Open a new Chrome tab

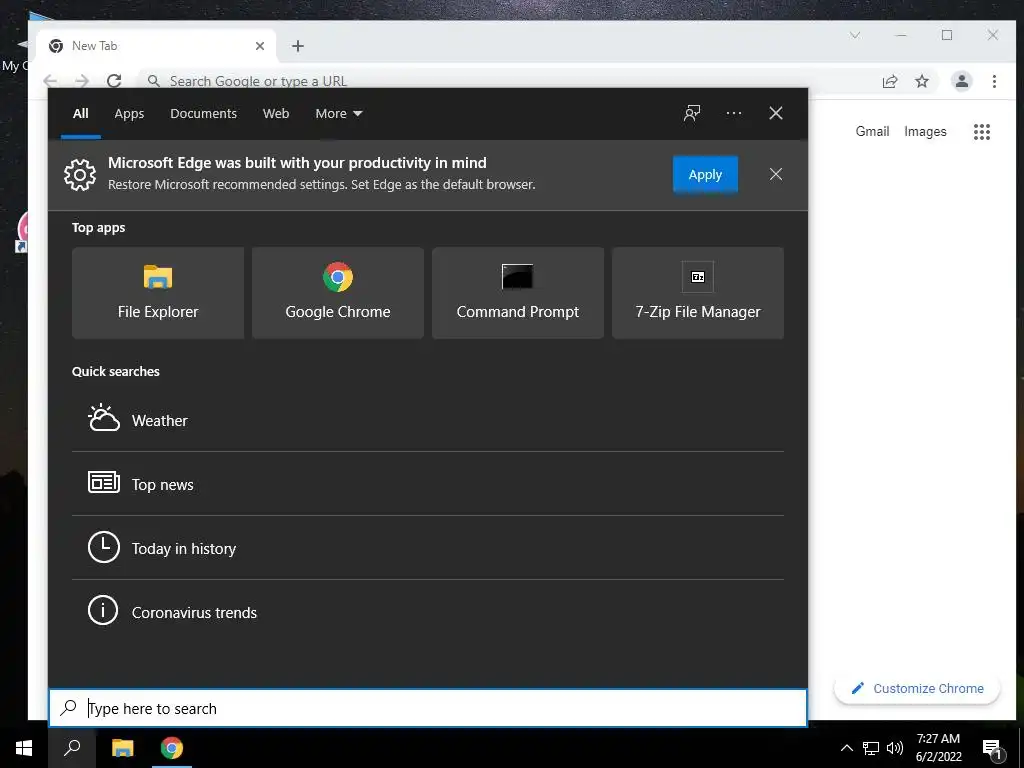point(298,46)
